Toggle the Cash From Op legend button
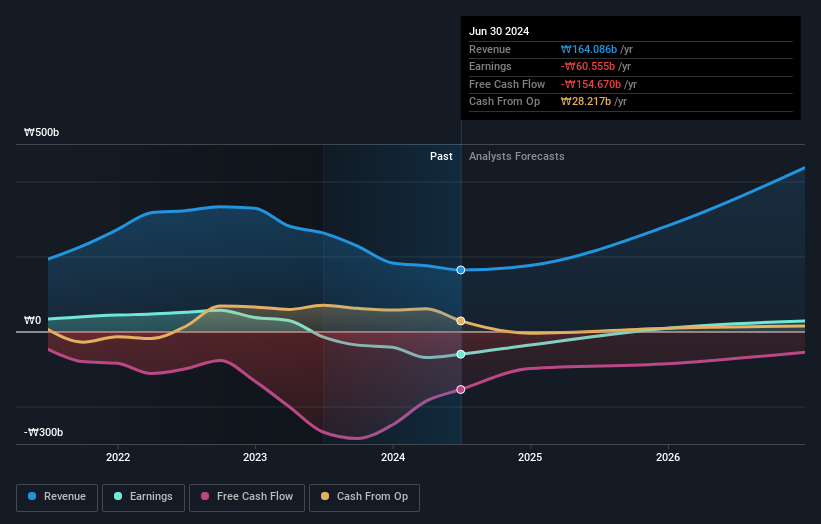The image size is (821, 524). point(364,497)
